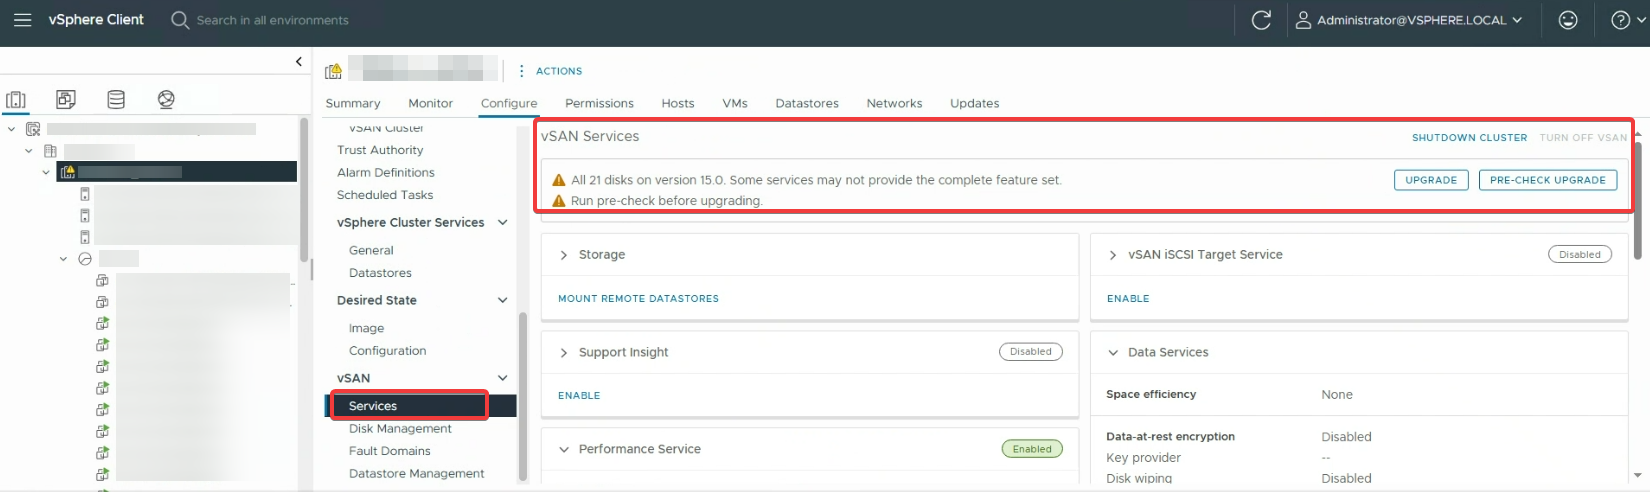Switch to the Summary tab
The height and width of the screenshot is (492, 1650).
[x=353, y=103]
